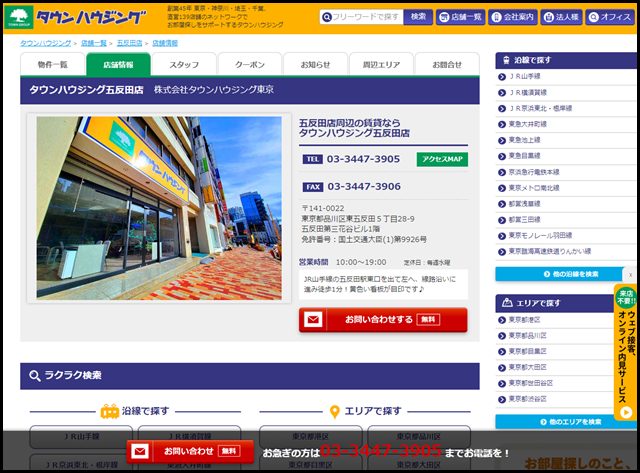Click the area icon in エリアで探す sidebar header

(x=507, y=302)
